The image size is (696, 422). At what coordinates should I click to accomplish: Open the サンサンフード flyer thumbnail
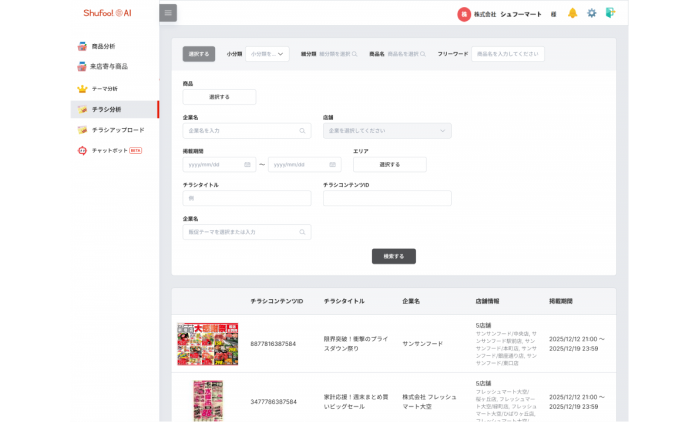pyautogui.click(x=207, y=343)
